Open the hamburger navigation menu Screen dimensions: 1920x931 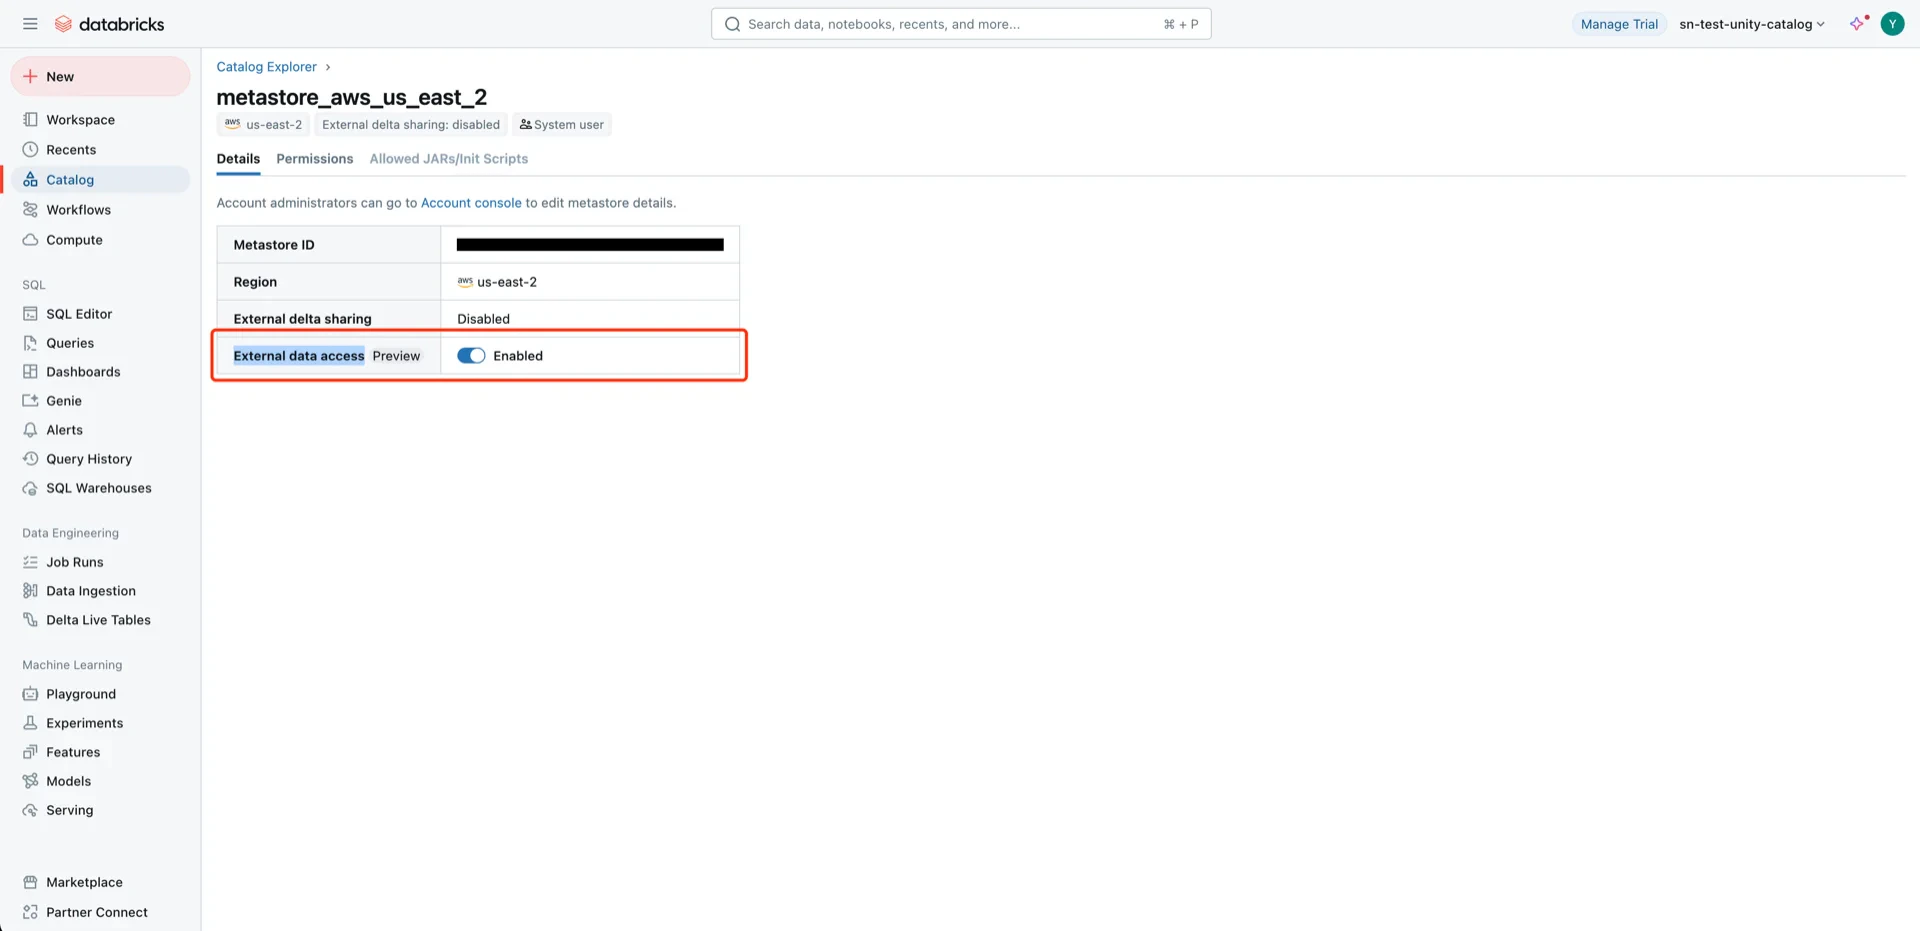[30, 24]
